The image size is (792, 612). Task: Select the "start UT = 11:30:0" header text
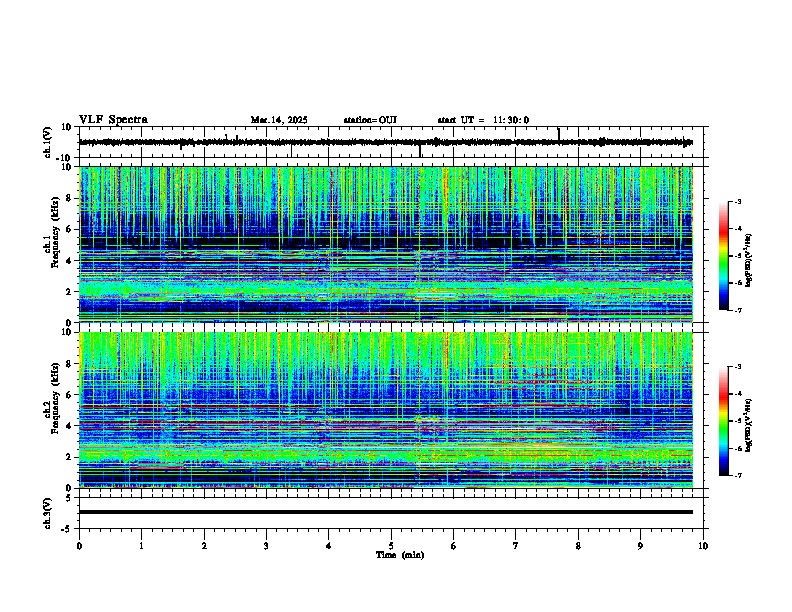(x=483, y=120)
